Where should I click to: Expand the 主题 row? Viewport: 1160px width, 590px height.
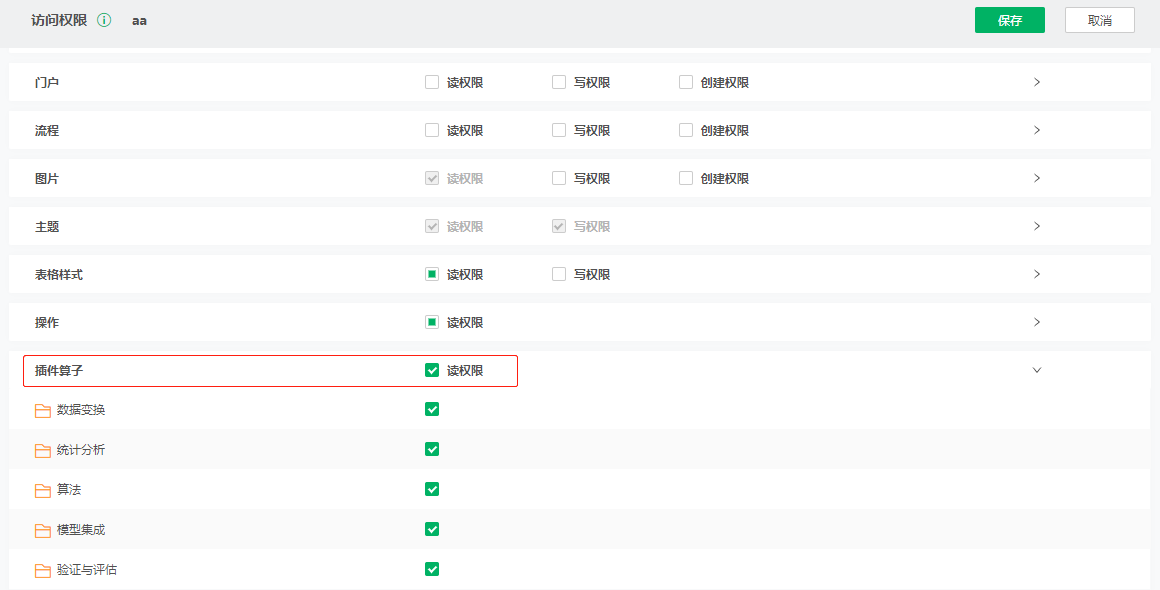pos(1037,225)
